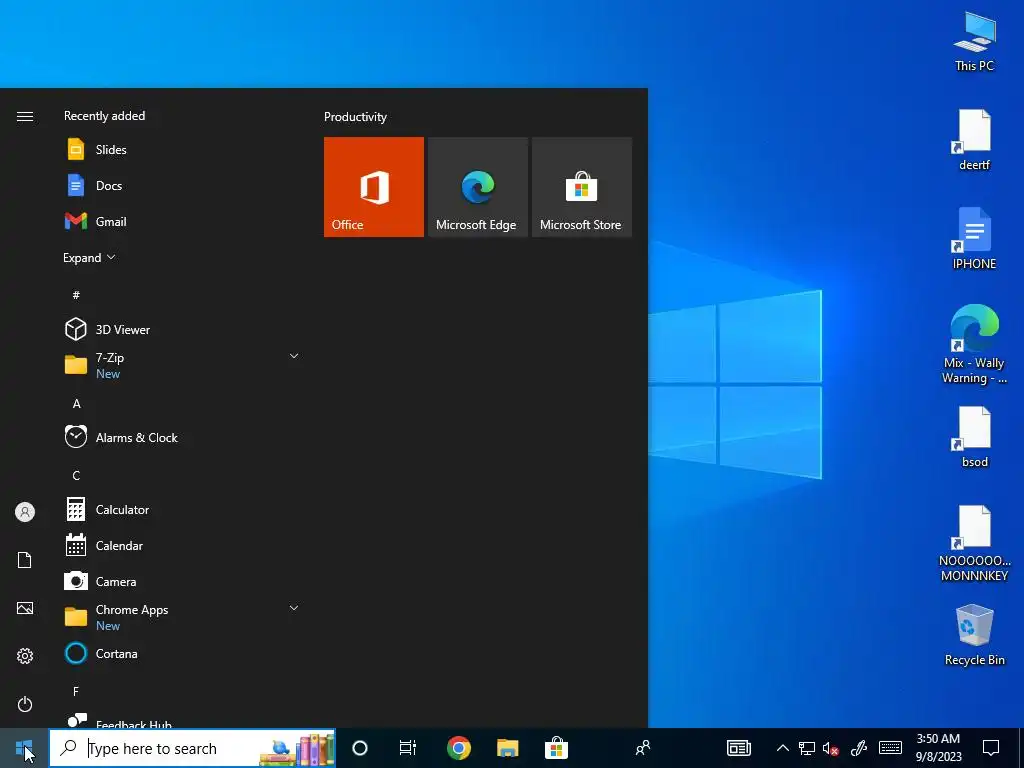The height and width of the screenshot is (768, 1024).
Task: Expand the Chrome Apps folder chevron
Action: (x=294, y=608)
